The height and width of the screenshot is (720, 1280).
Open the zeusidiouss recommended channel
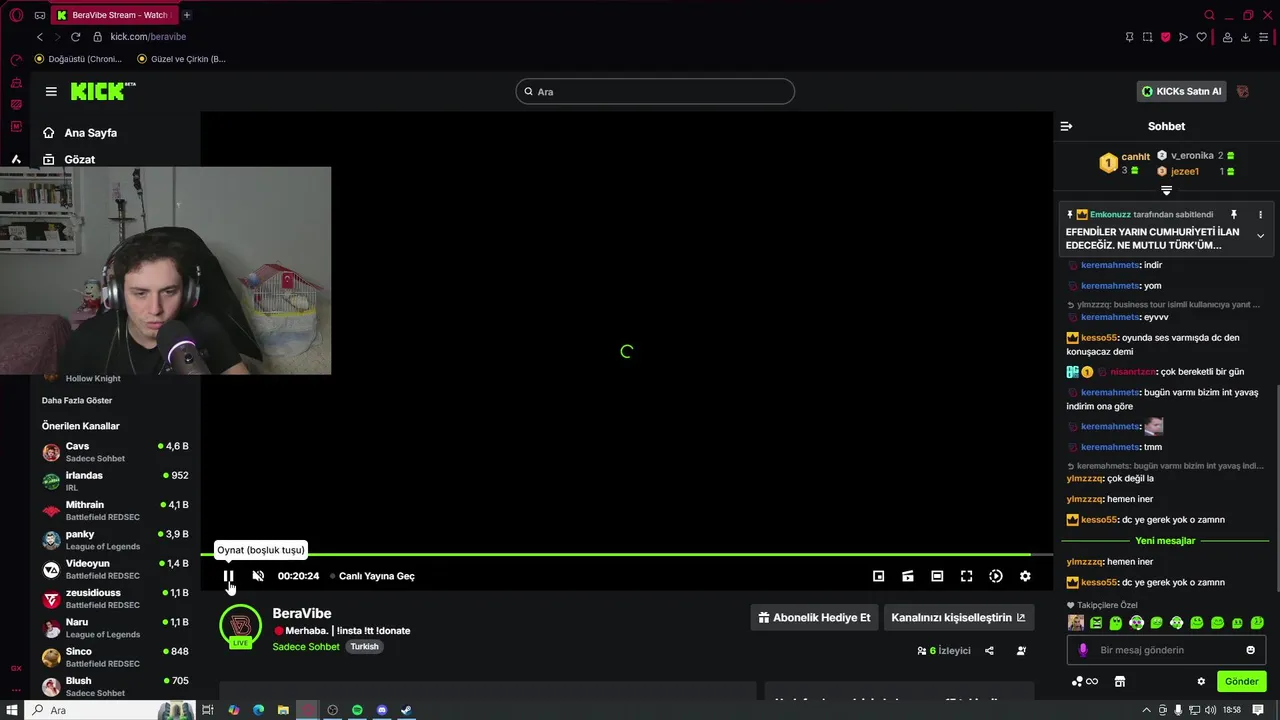pos(115,599)
